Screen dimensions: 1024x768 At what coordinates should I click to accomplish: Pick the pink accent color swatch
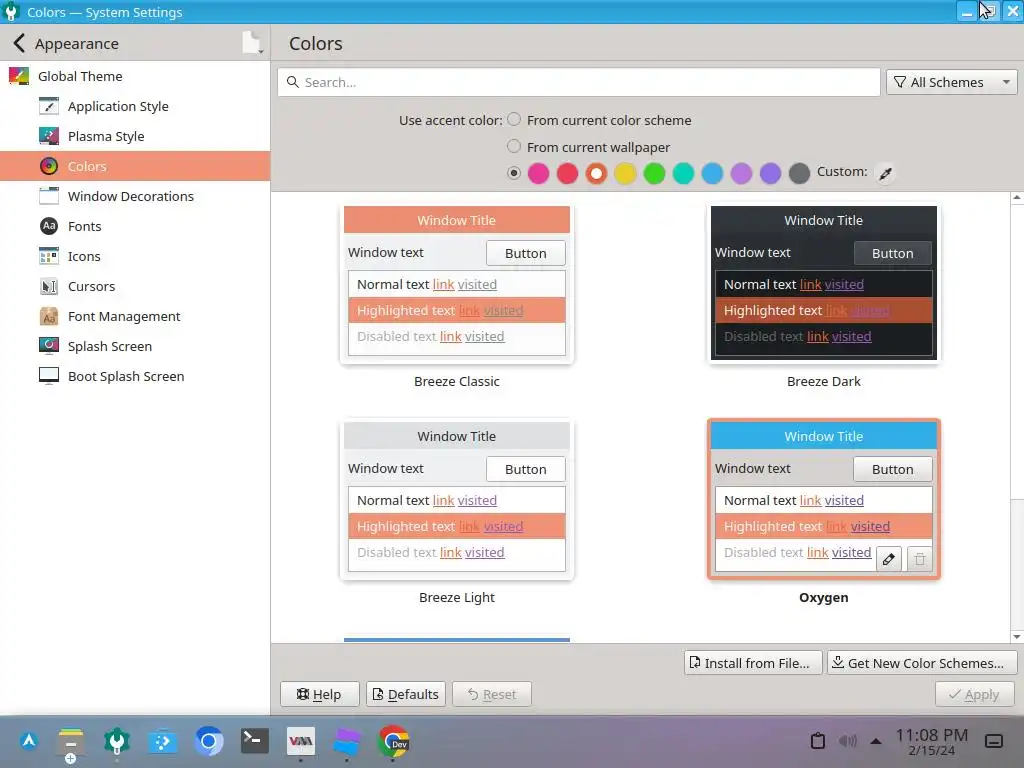[539, 174]
